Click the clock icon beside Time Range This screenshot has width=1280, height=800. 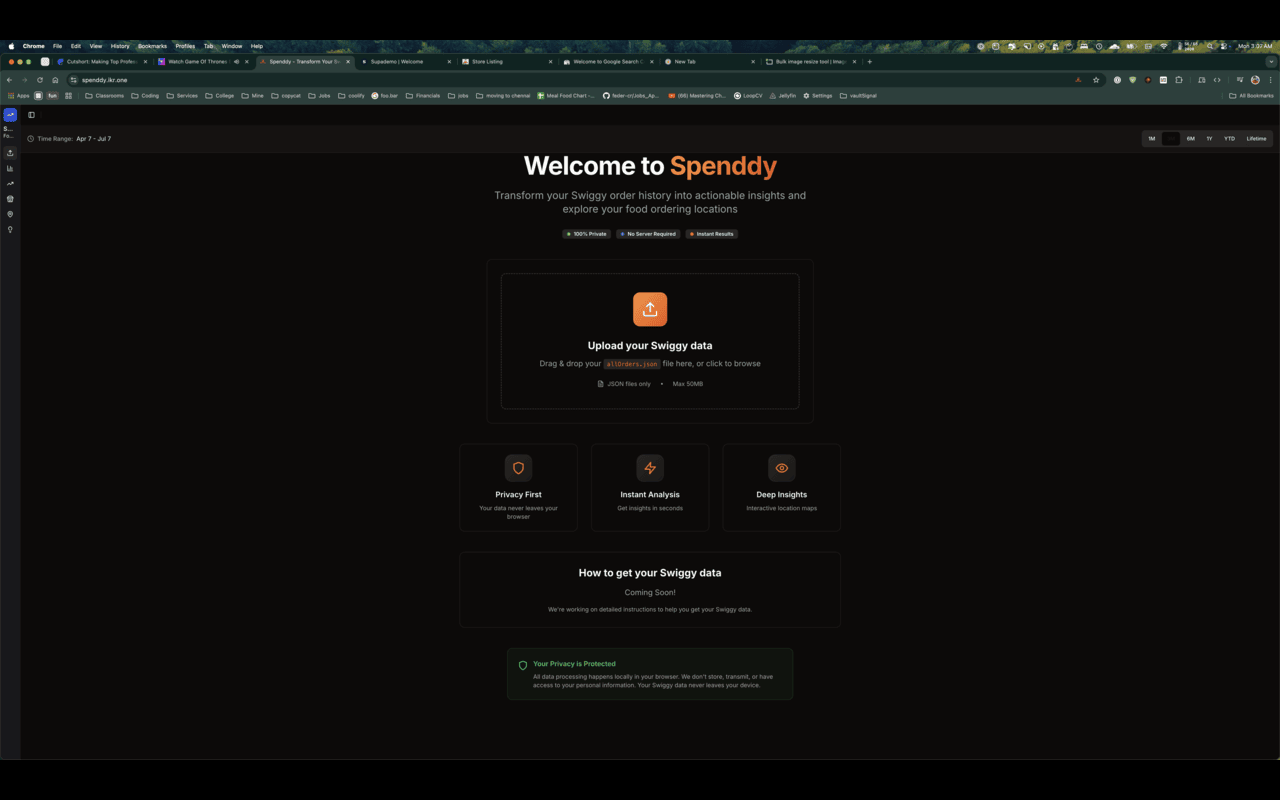coord(31,139)
